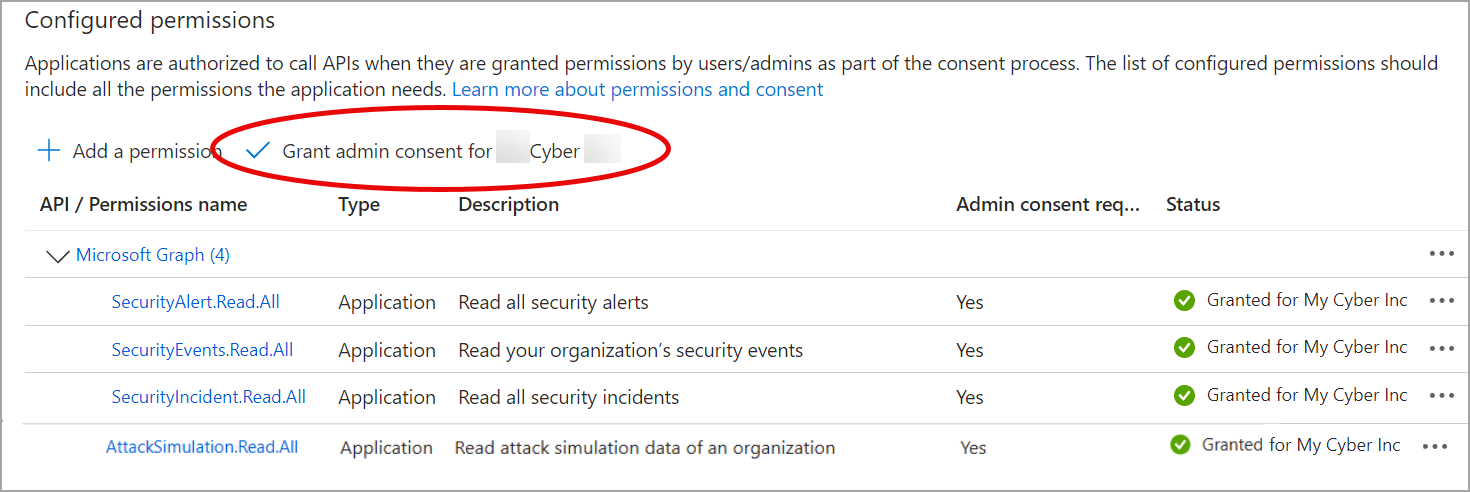Open the AttackSimulation.Read.All permission
1470x492 pixels.
click(x=202, y=447)
